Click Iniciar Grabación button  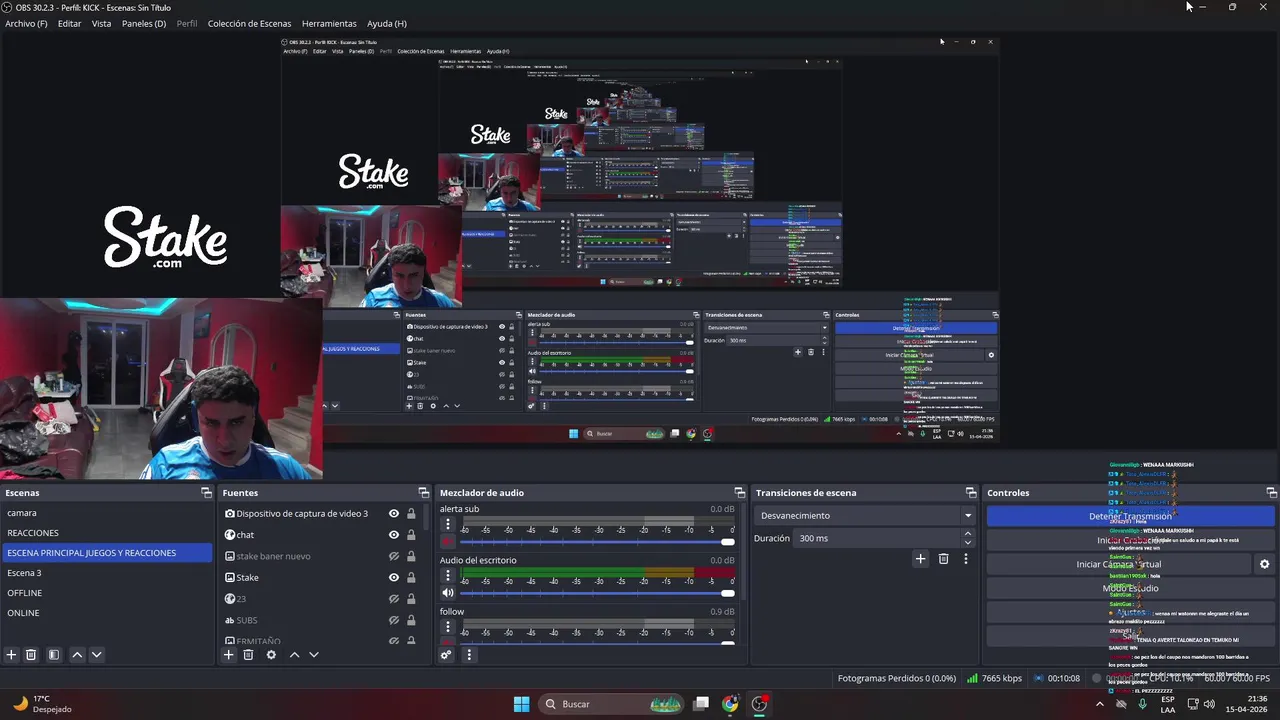[1130, 540]
